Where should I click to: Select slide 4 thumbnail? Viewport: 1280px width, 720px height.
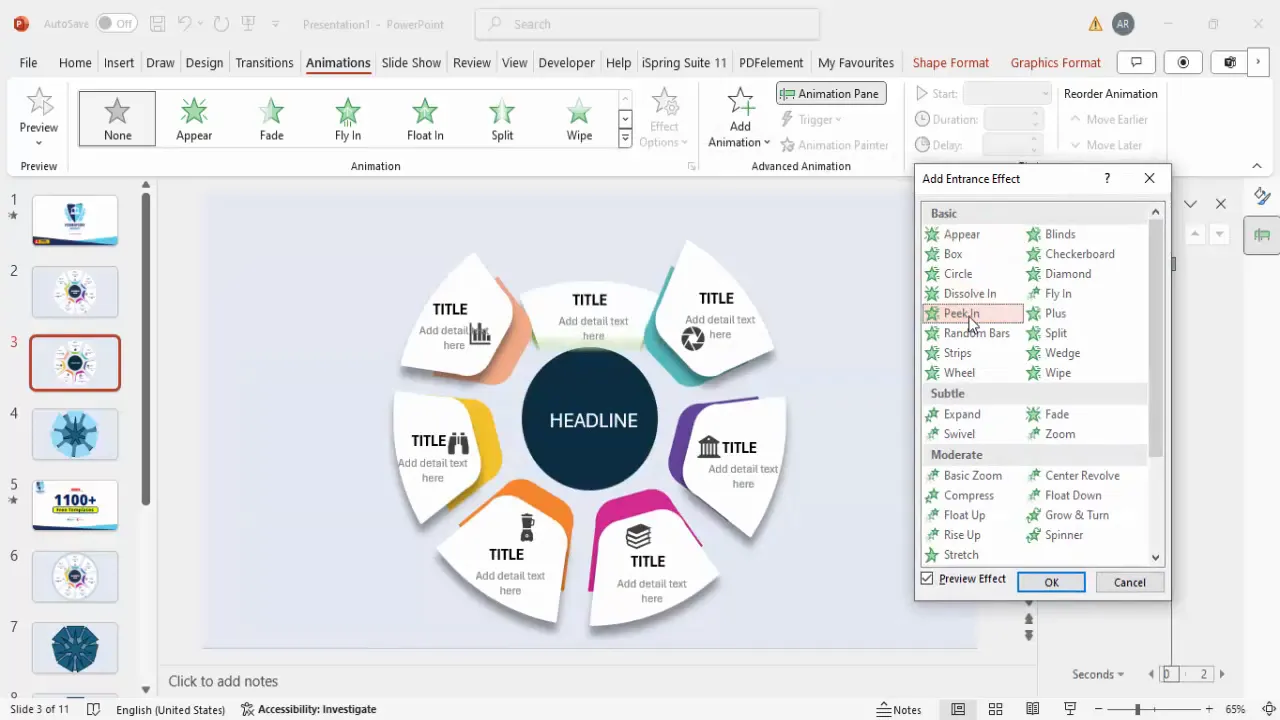tap(75, 434)
